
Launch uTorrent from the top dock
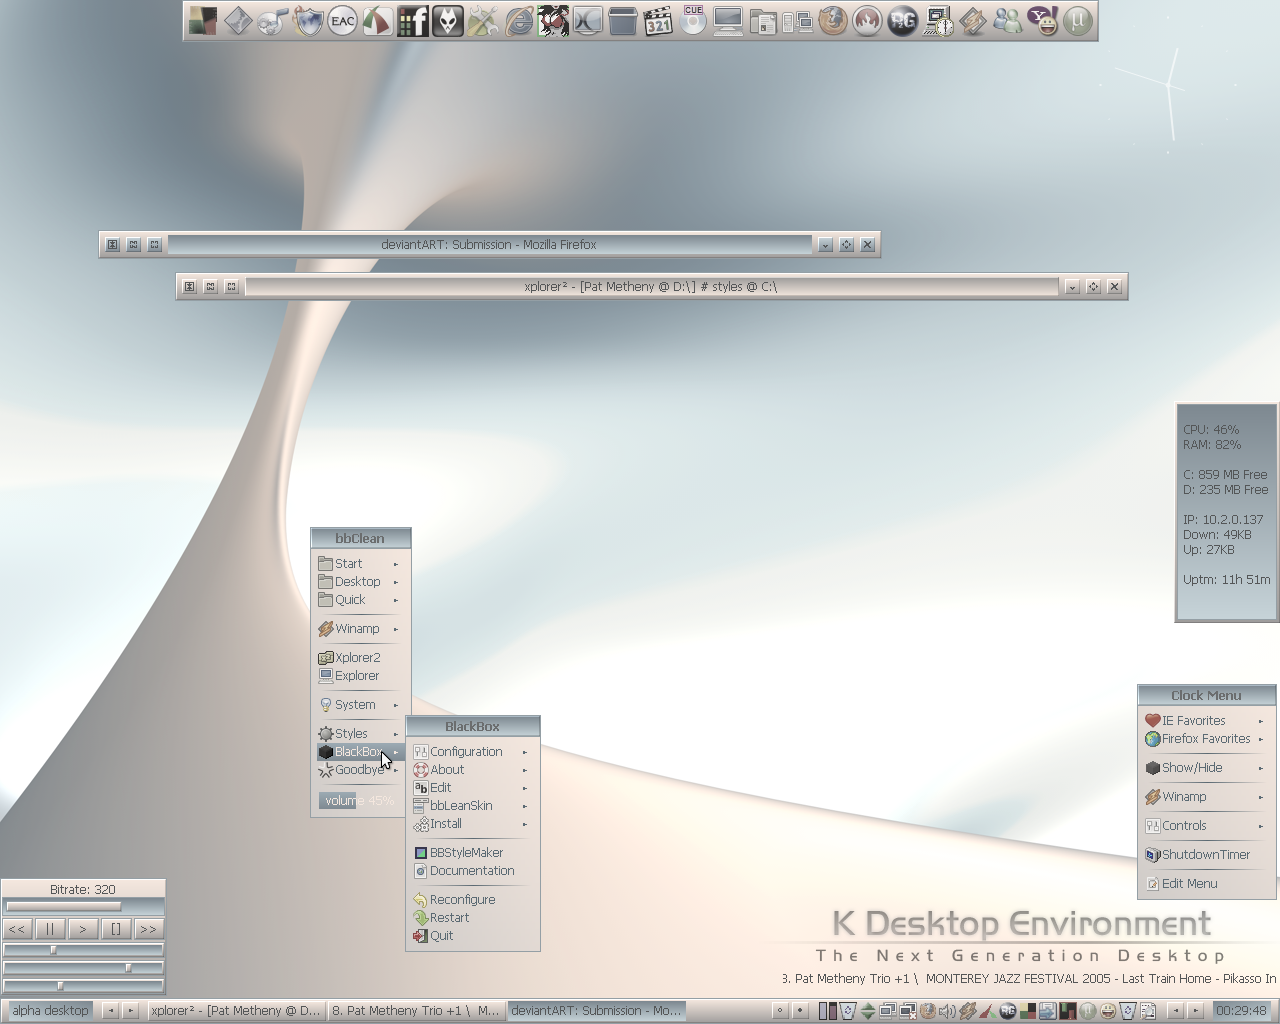tap(1078, 21)
